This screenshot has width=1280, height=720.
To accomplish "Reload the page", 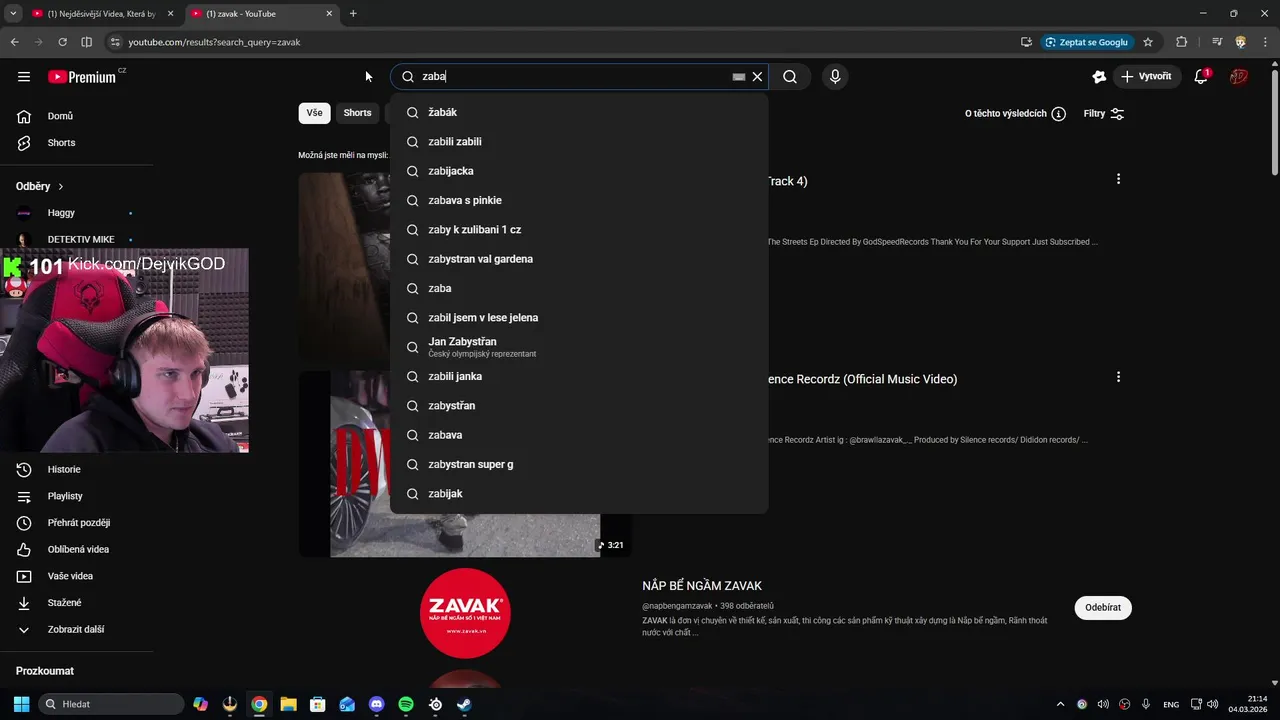I will coord(62,42).
